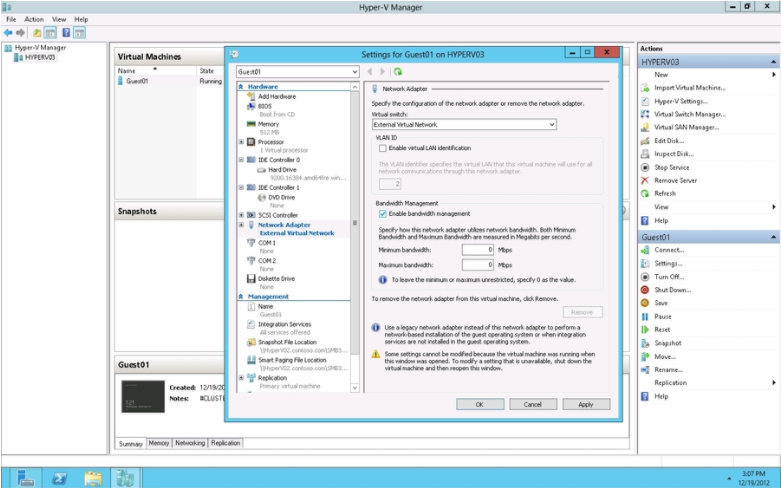Open the Action menu
Viewport: 781px width, 488px height.
click(x=34, y=19)
